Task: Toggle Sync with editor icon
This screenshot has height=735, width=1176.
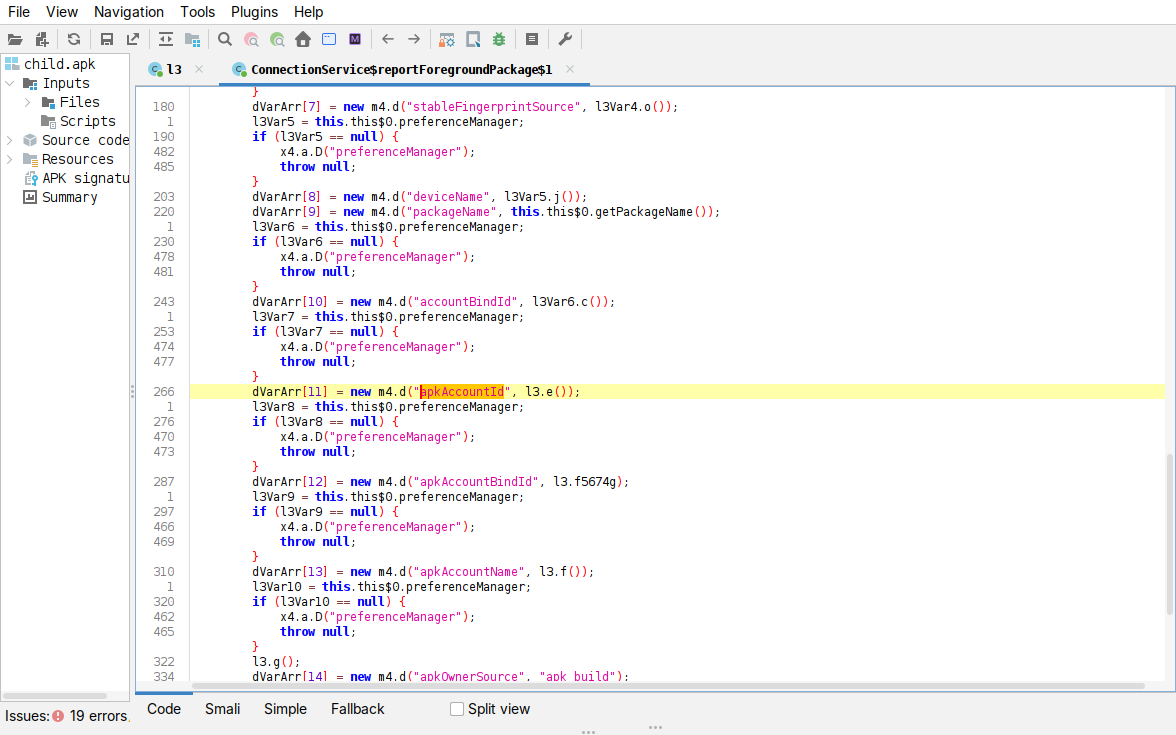Action: [166, 40]
